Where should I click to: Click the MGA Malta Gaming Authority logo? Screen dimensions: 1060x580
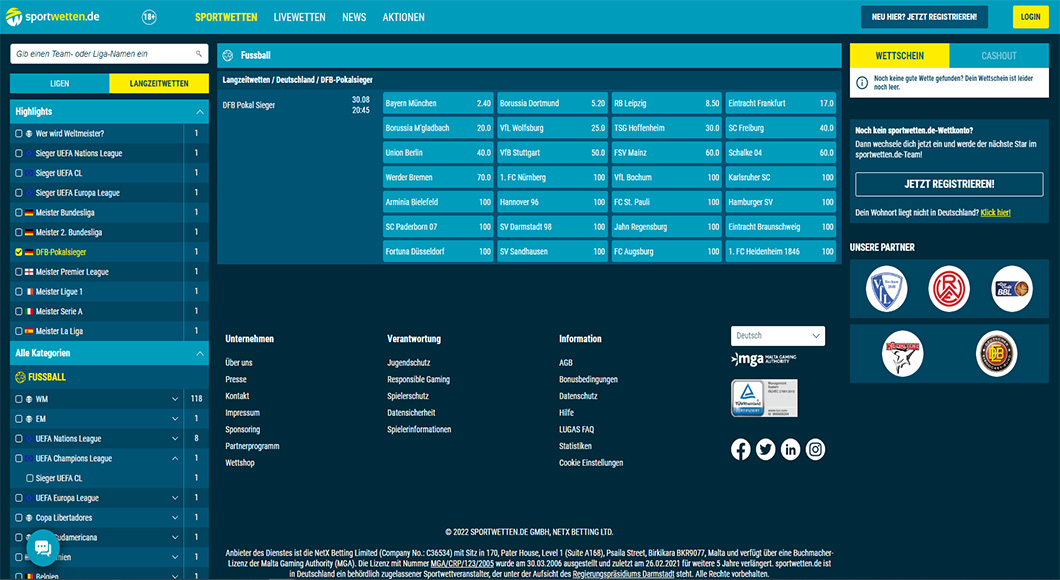click(x=763, y=359)
